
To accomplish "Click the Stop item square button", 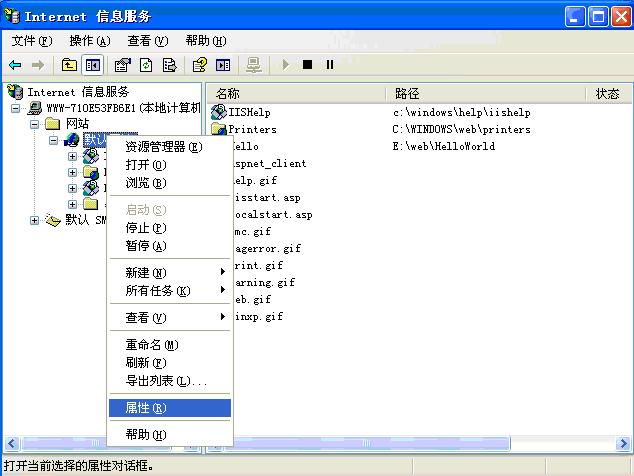I will [x=307, y=64].
